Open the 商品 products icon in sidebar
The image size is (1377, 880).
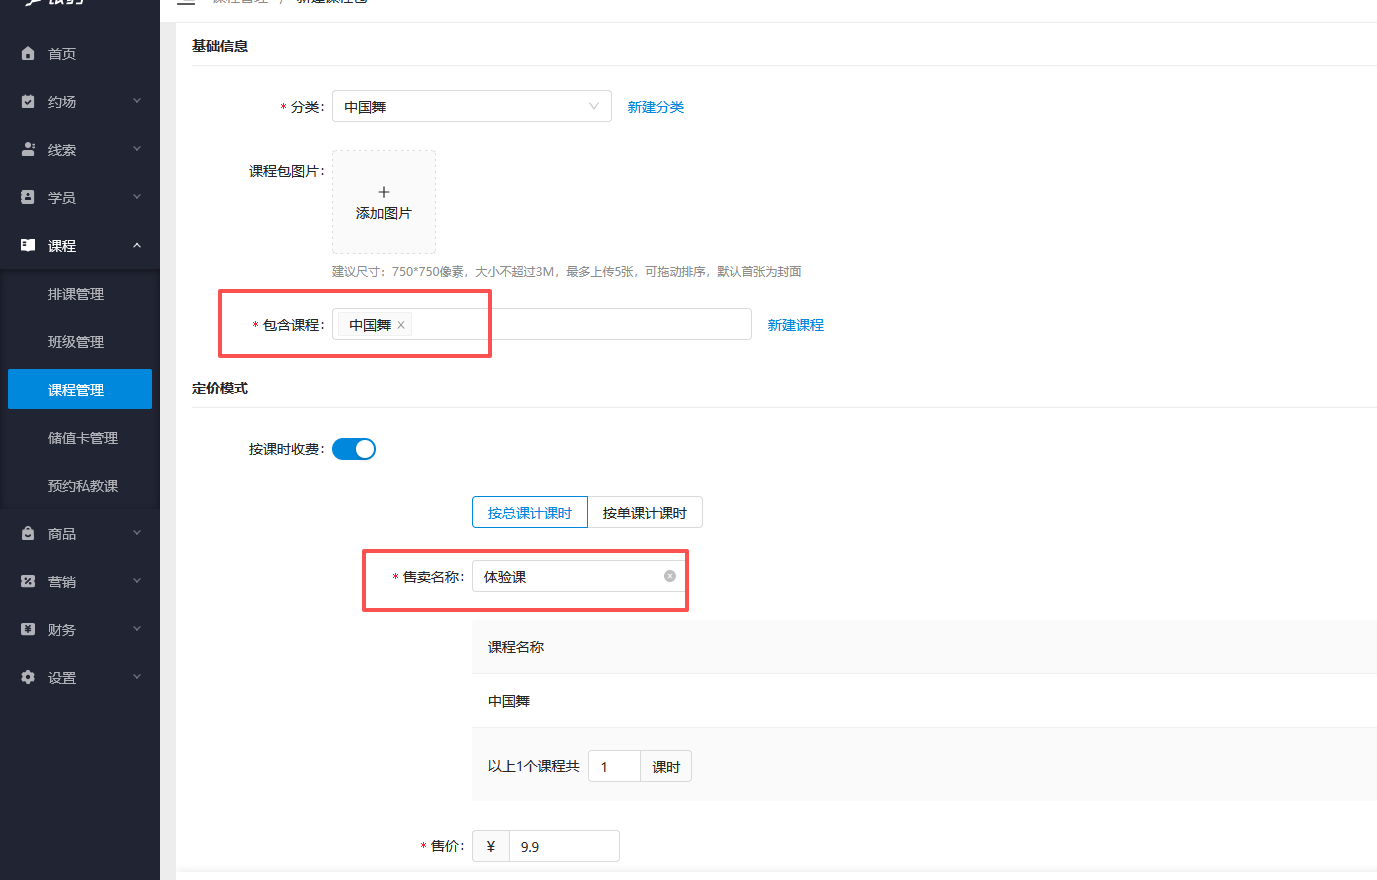tap(26, 533)
